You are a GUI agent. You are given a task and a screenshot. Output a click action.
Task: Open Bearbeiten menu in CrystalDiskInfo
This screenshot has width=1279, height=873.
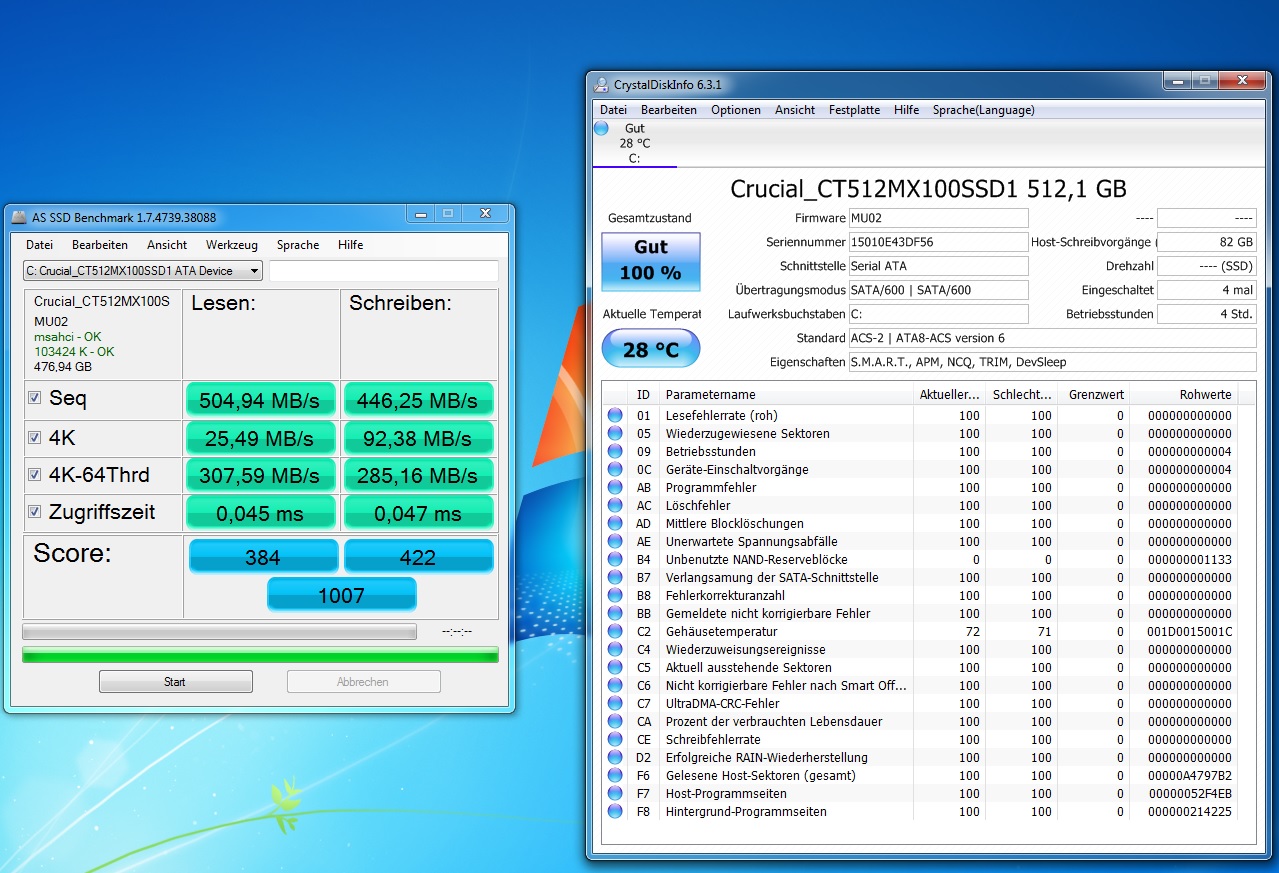pyautogui.click(x=669, y=110)
